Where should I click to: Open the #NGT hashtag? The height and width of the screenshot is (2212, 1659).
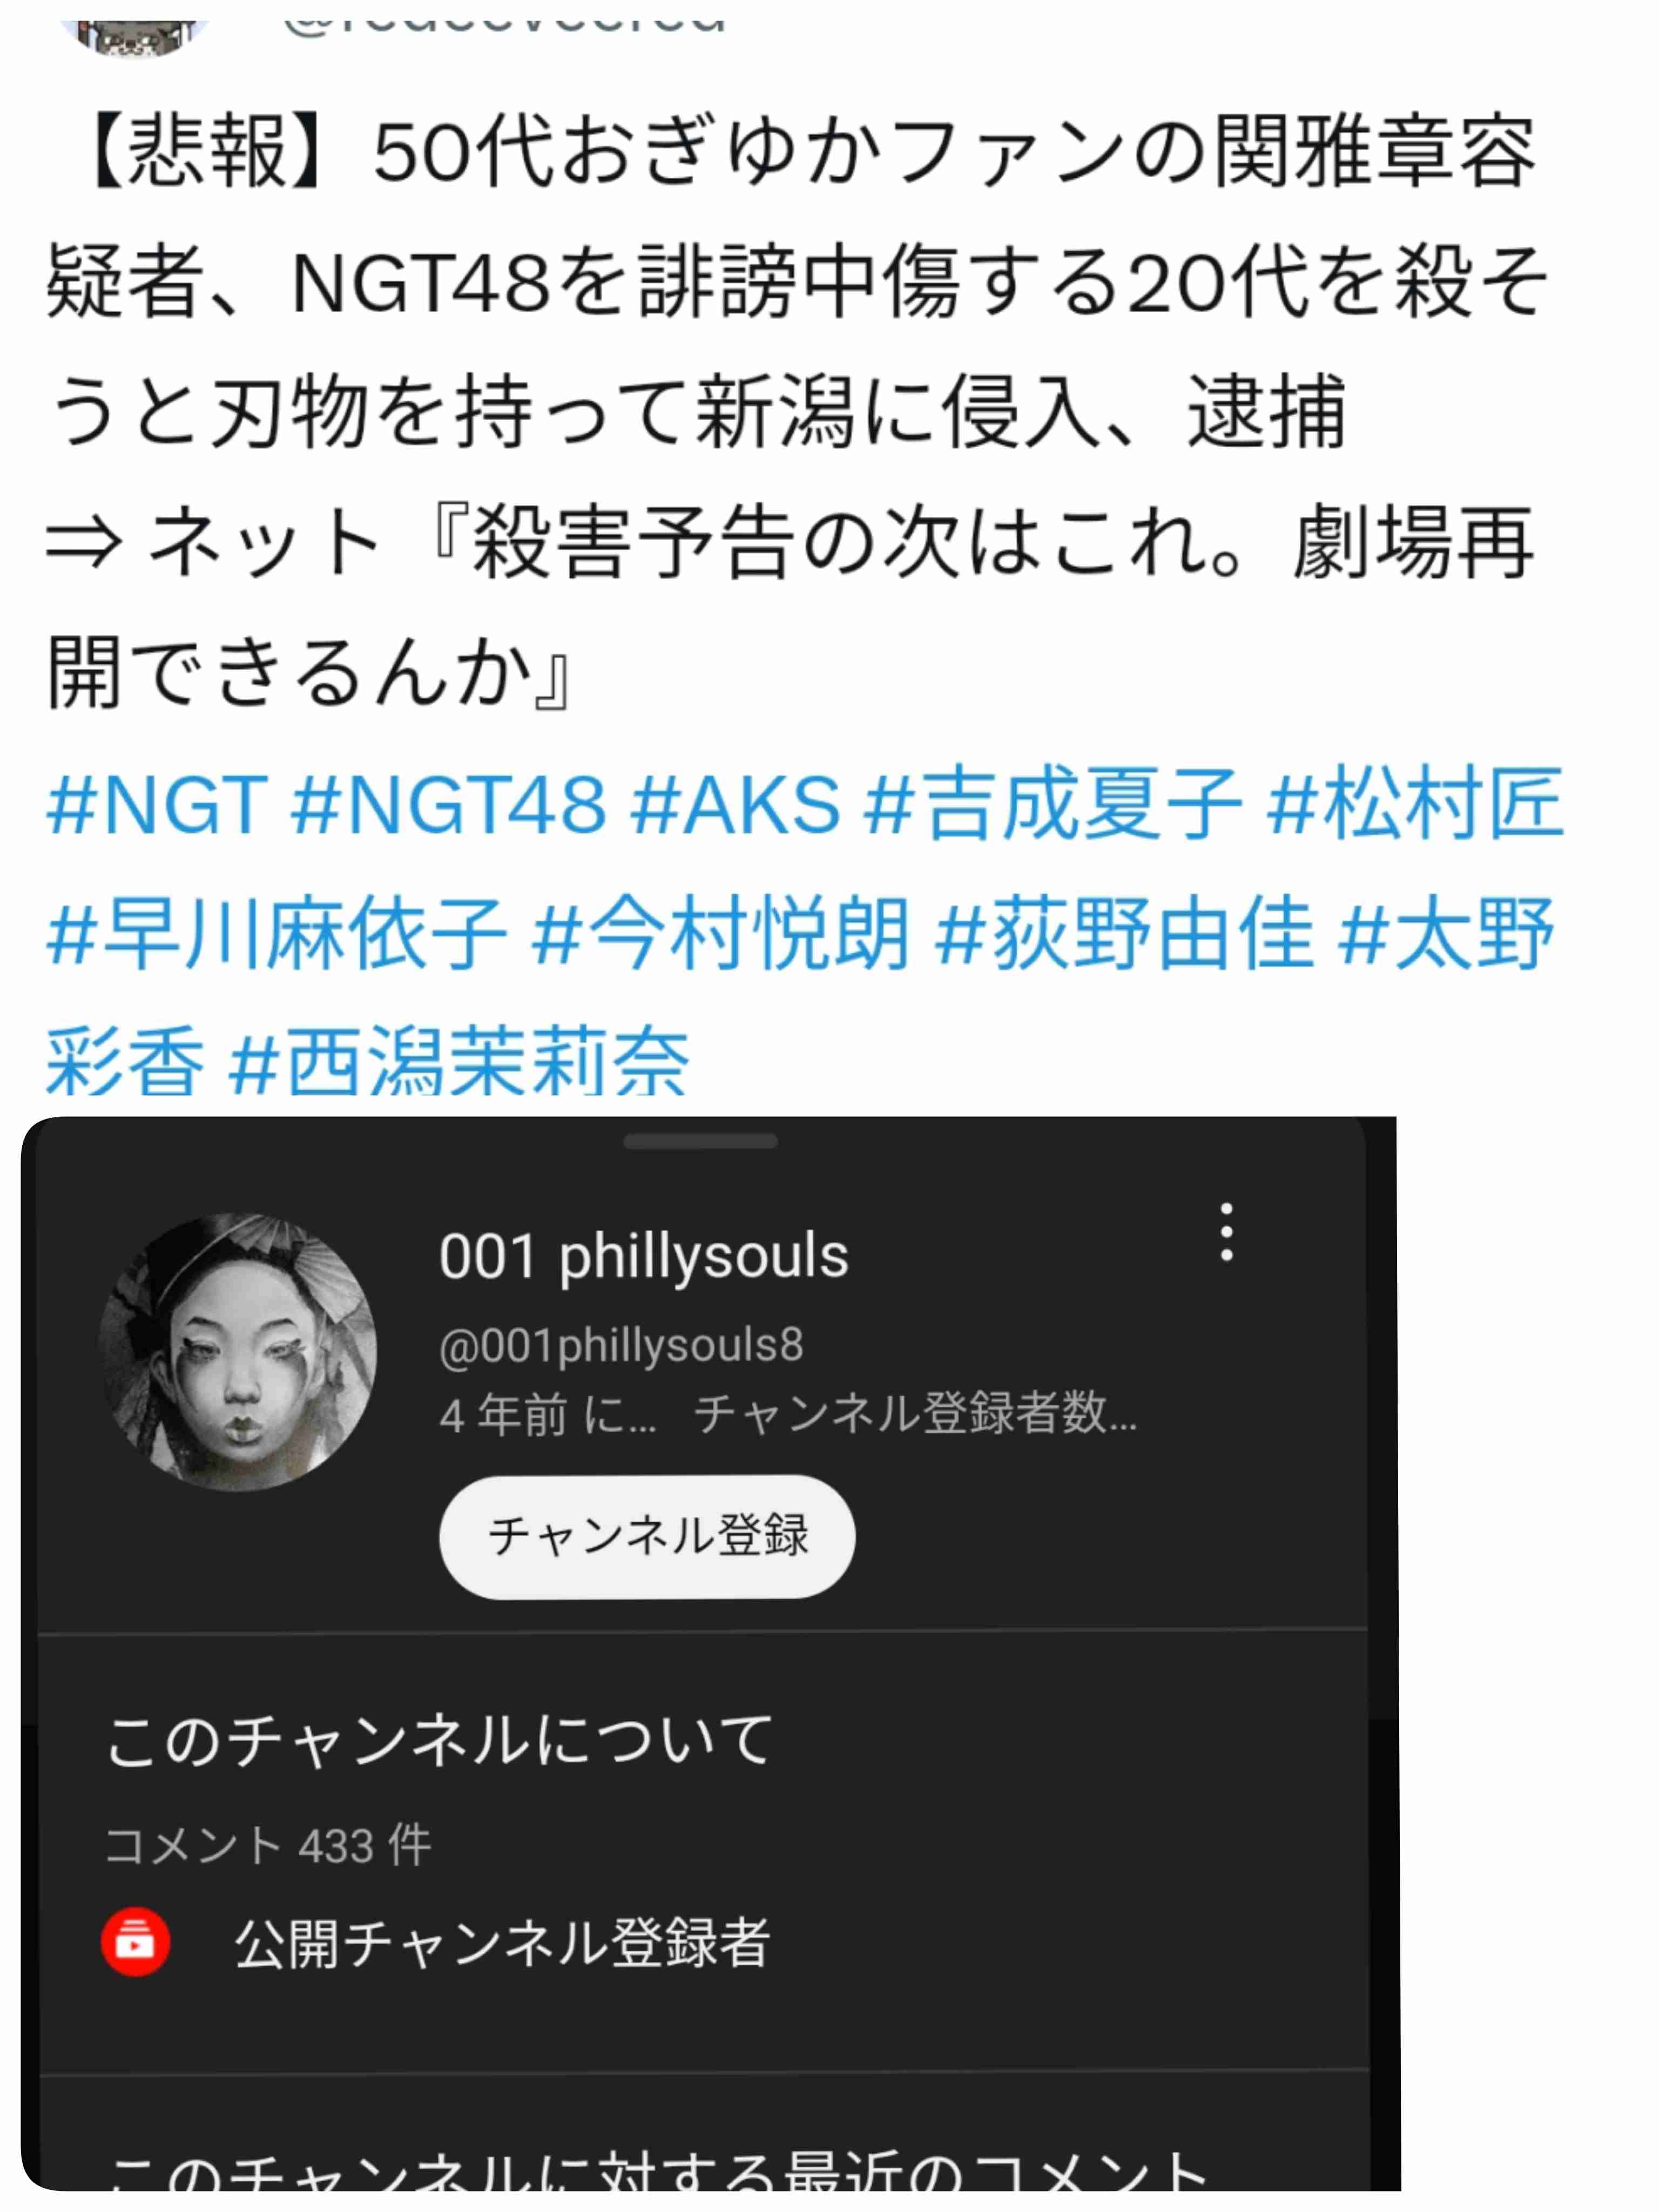[x=157, y=804]
